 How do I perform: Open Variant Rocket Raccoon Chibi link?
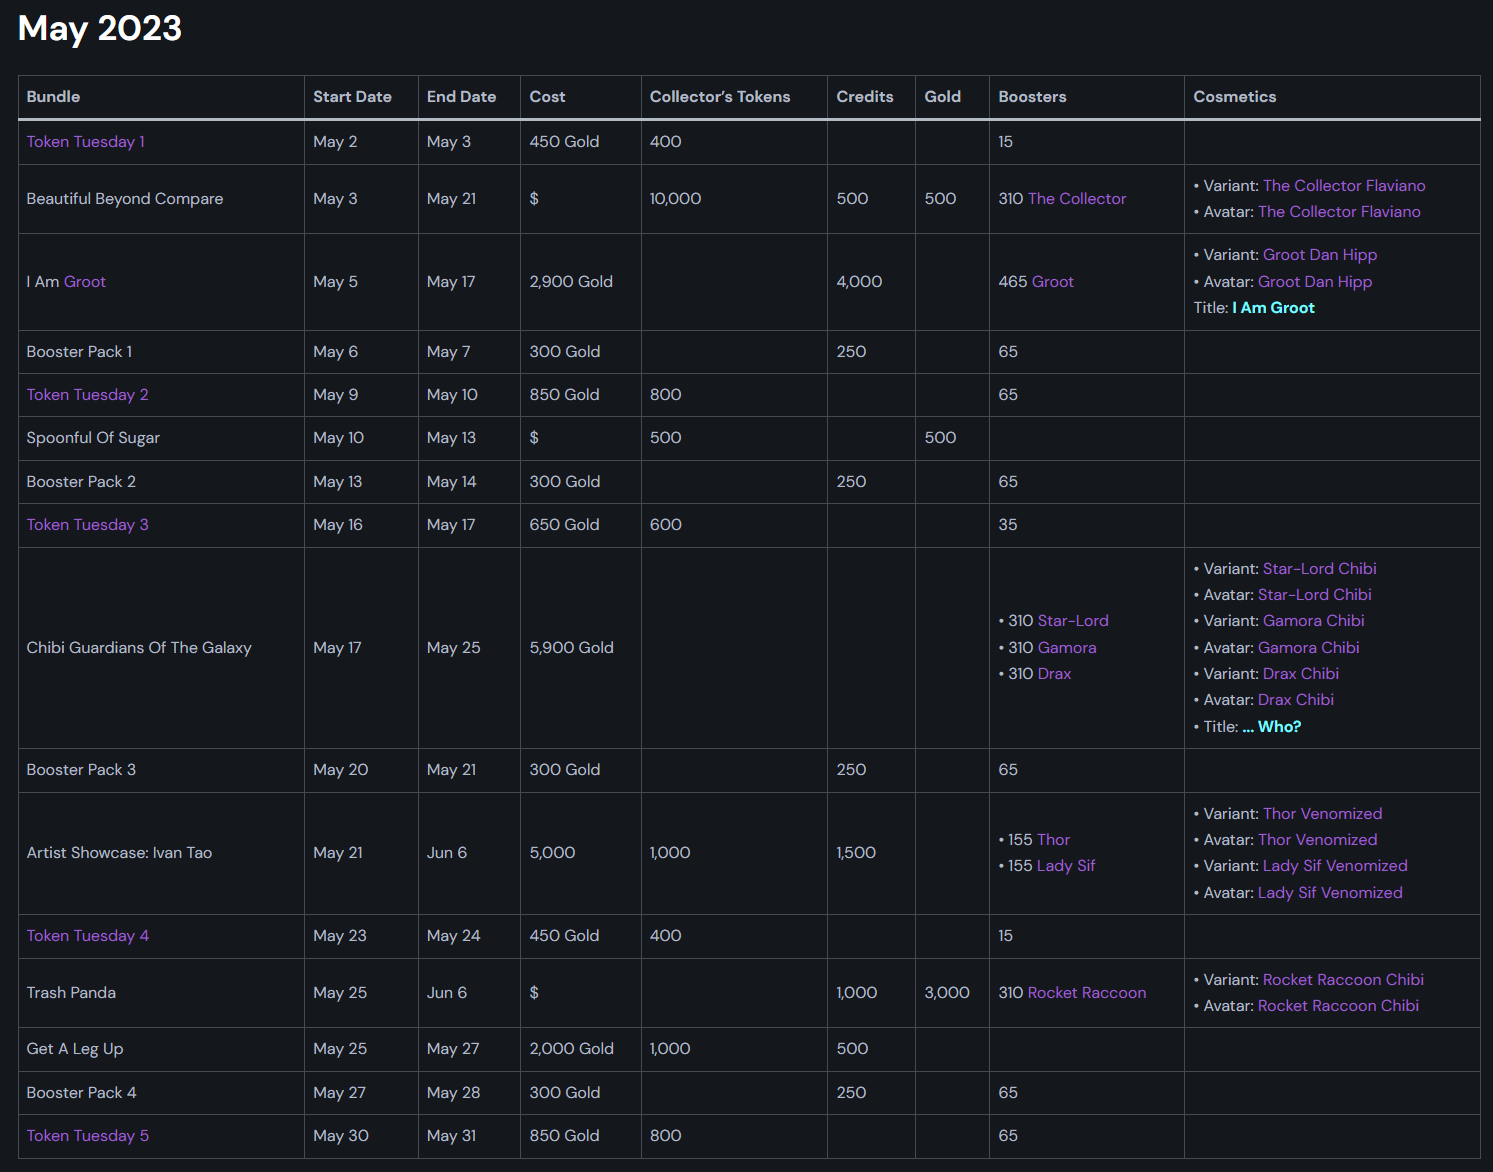(1343, 980)
